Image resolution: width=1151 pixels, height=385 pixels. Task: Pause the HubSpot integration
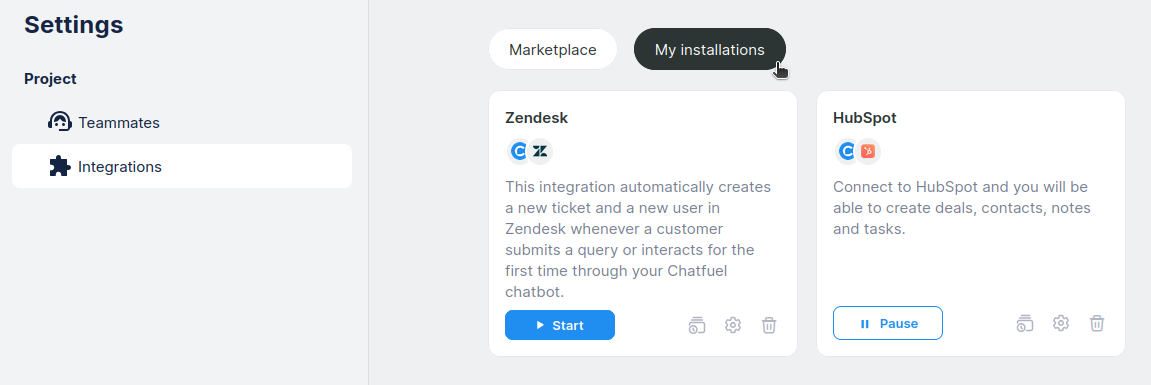(x=888, y=323)
